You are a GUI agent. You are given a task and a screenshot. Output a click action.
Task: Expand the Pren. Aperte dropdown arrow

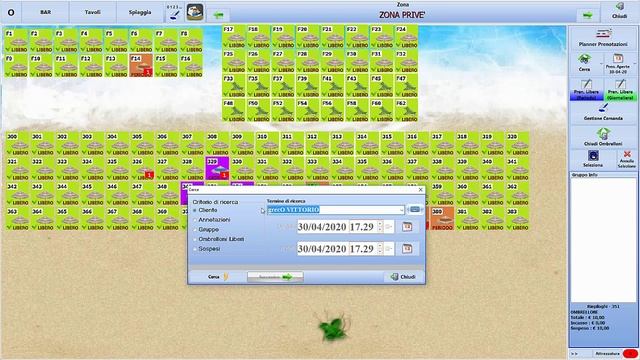coord(634,65)
